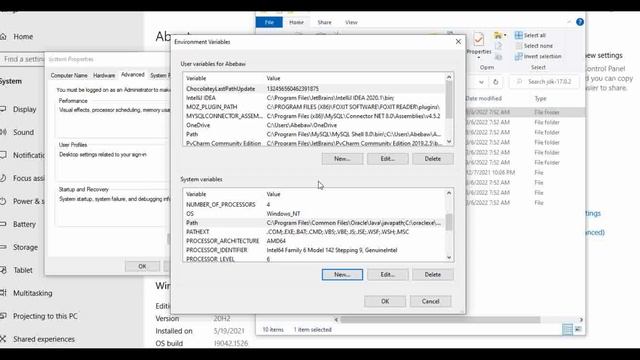640x360 pixels.
Task: Close the Environment Variables dialog
Action: coord(458,42)
